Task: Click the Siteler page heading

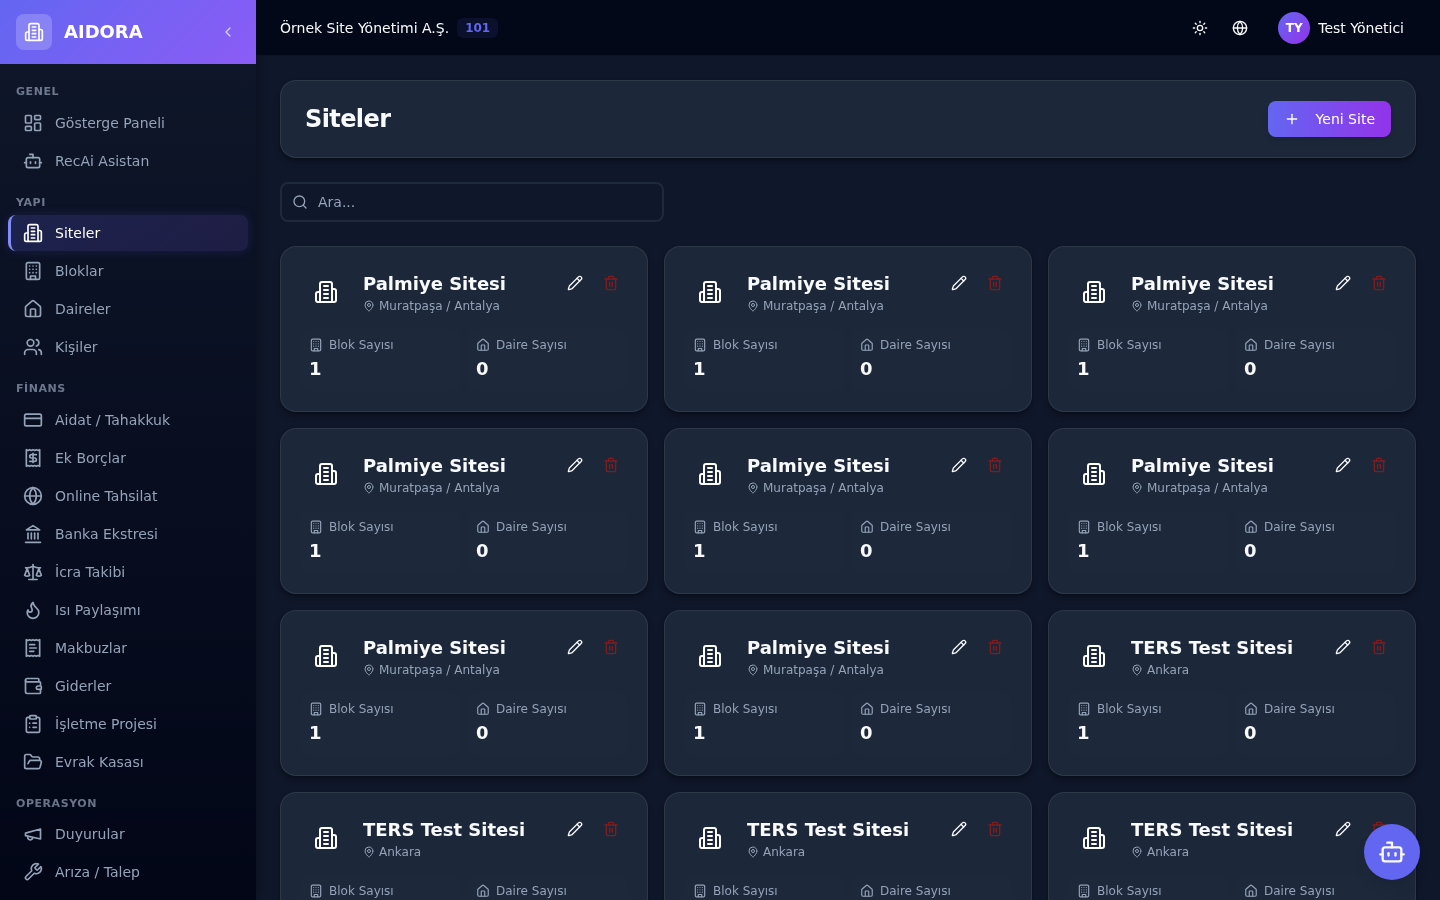Action: point(348,119)
